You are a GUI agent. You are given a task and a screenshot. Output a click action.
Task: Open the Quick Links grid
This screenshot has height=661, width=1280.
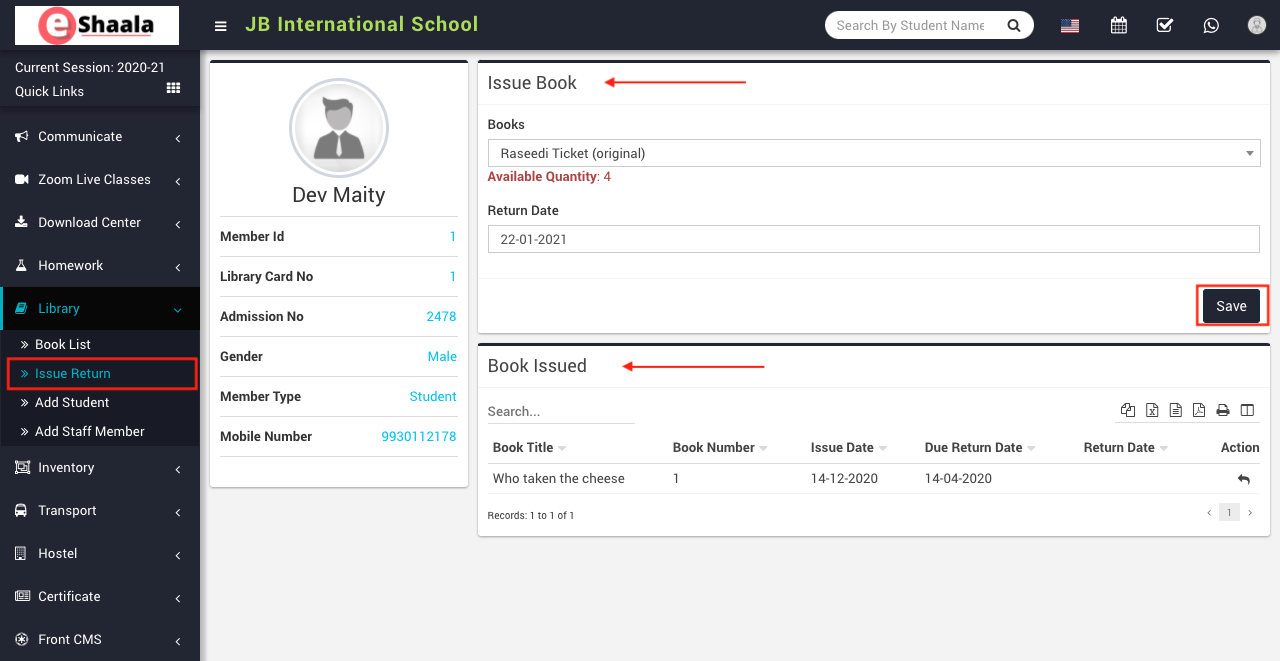173,89
